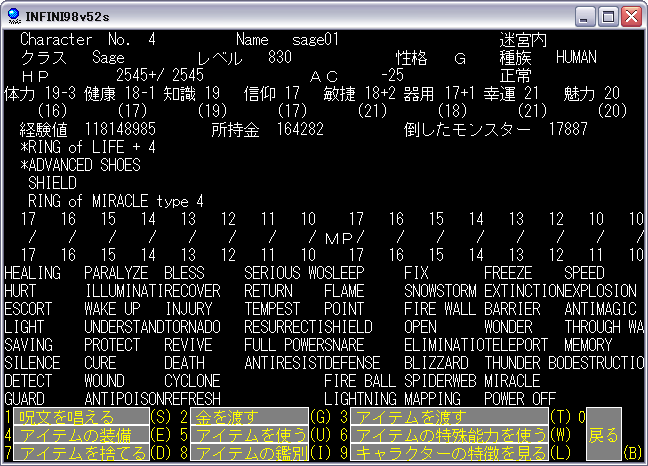Click the FIRE BALL spell name
This screenshot has width=648, height=466.
[360, 381]
